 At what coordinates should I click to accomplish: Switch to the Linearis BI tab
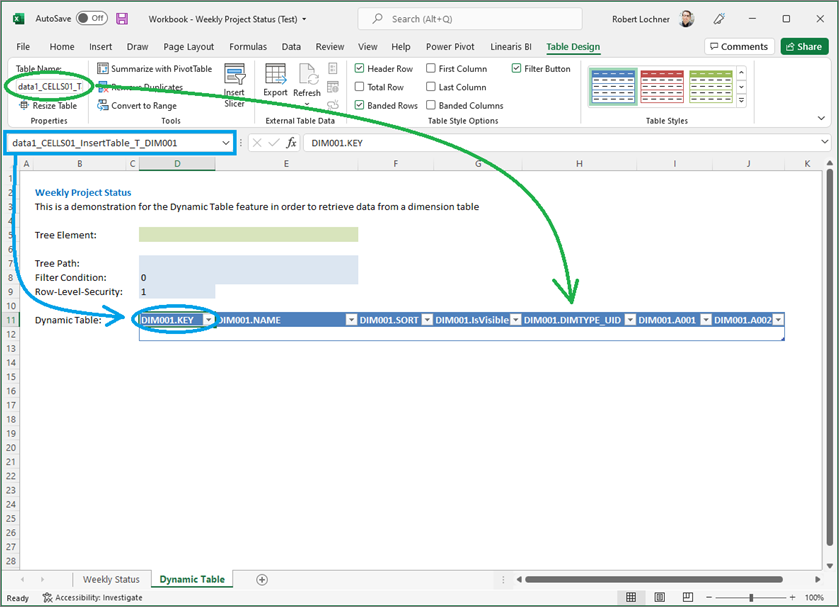pyautogui.click(x=510, y=47)
